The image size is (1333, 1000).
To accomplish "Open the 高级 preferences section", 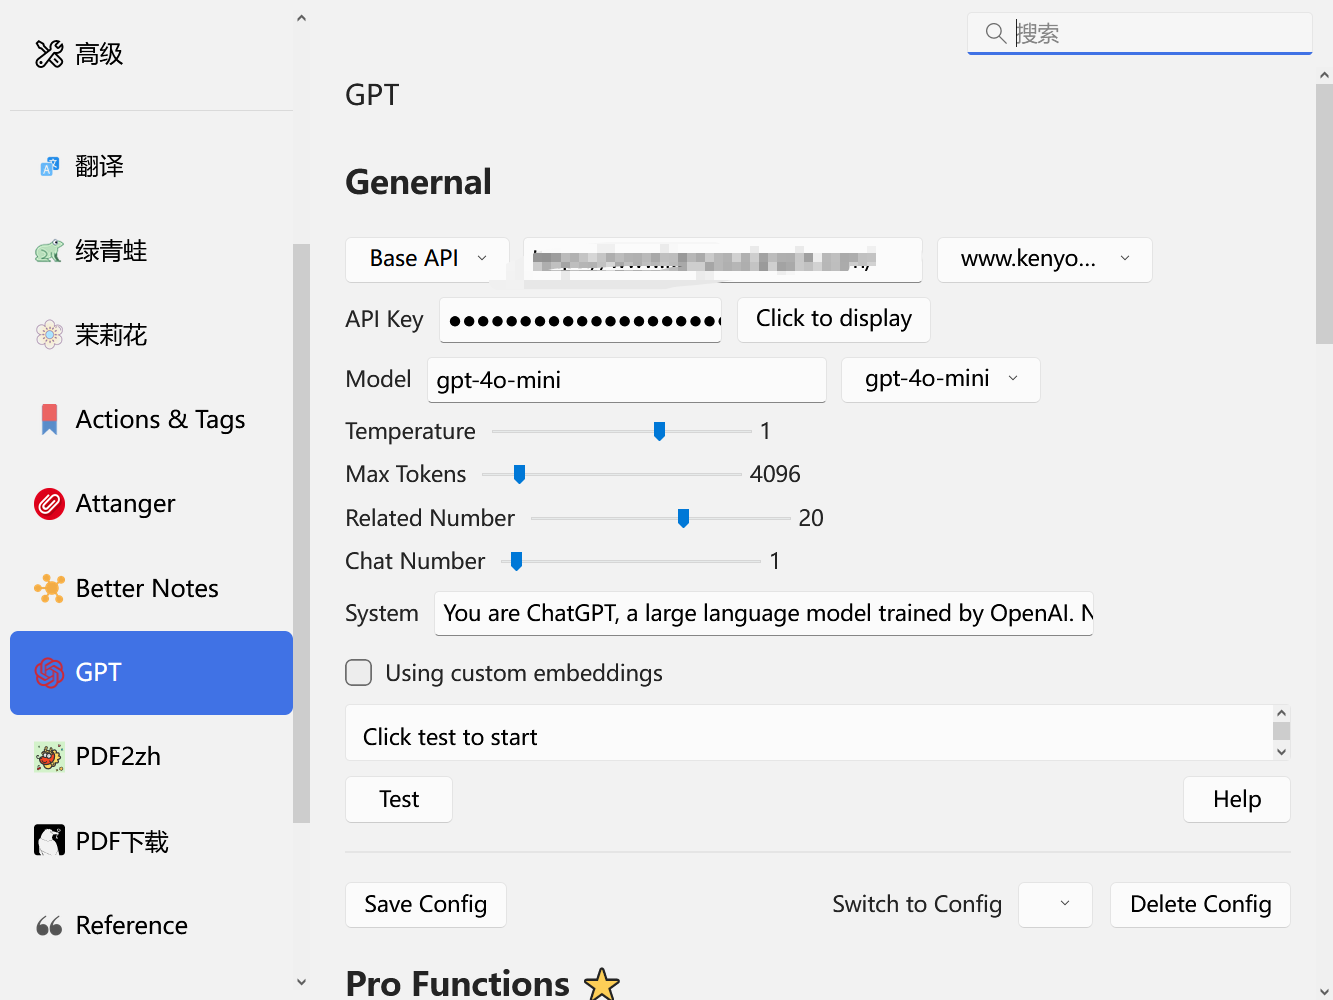I will [x=151, y=54].
